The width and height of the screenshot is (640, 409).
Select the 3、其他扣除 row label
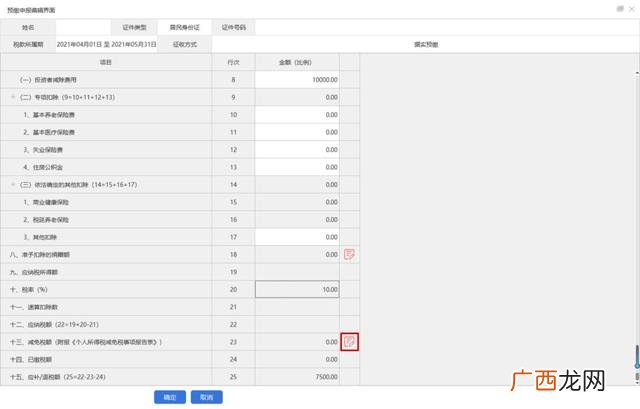click(40, 237)
